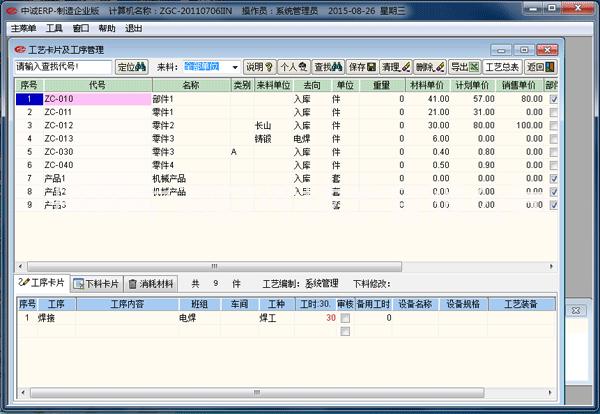The height and width of the screenshot is (414, 600).
Task: Click the red logo of 工艺卡片及工序管理 window
Action: (20, 50)
